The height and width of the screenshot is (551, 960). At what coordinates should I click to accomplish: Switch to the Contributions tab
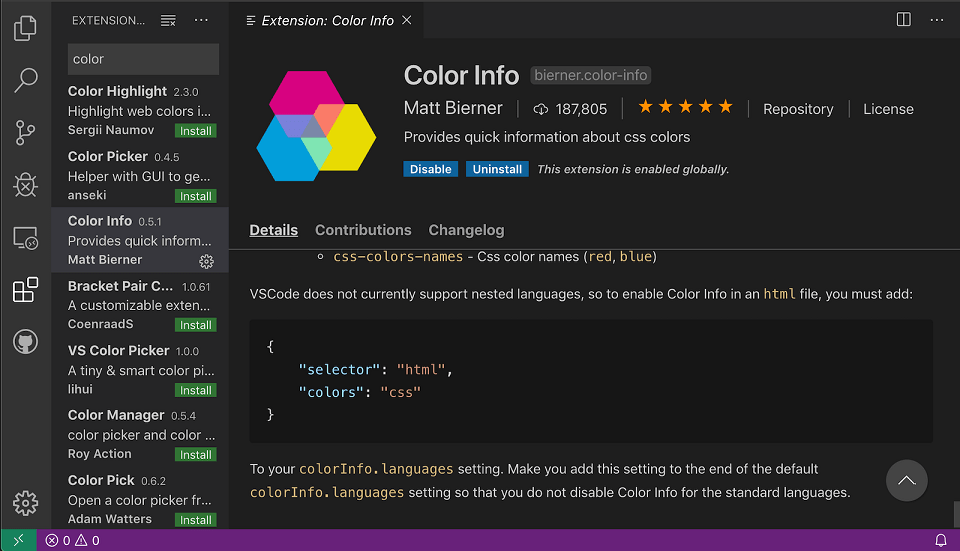click(363, 230)
